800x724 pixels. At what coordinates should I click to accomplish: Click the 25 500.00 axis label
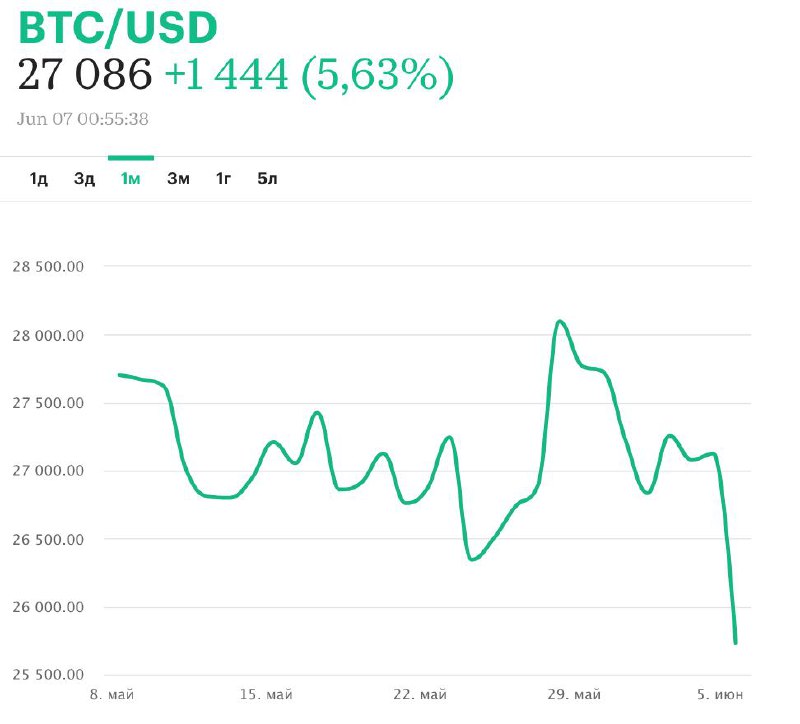(48, 675)
